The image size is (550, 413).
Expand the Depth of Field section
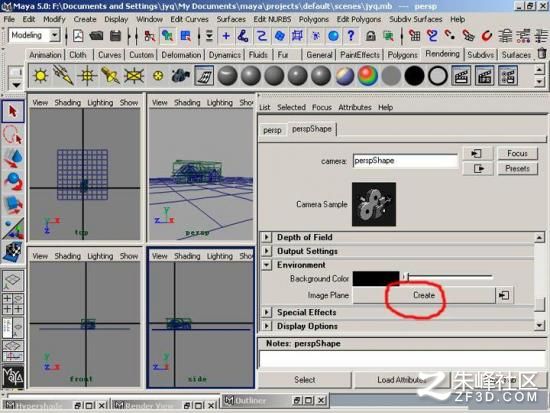(266, 237)
